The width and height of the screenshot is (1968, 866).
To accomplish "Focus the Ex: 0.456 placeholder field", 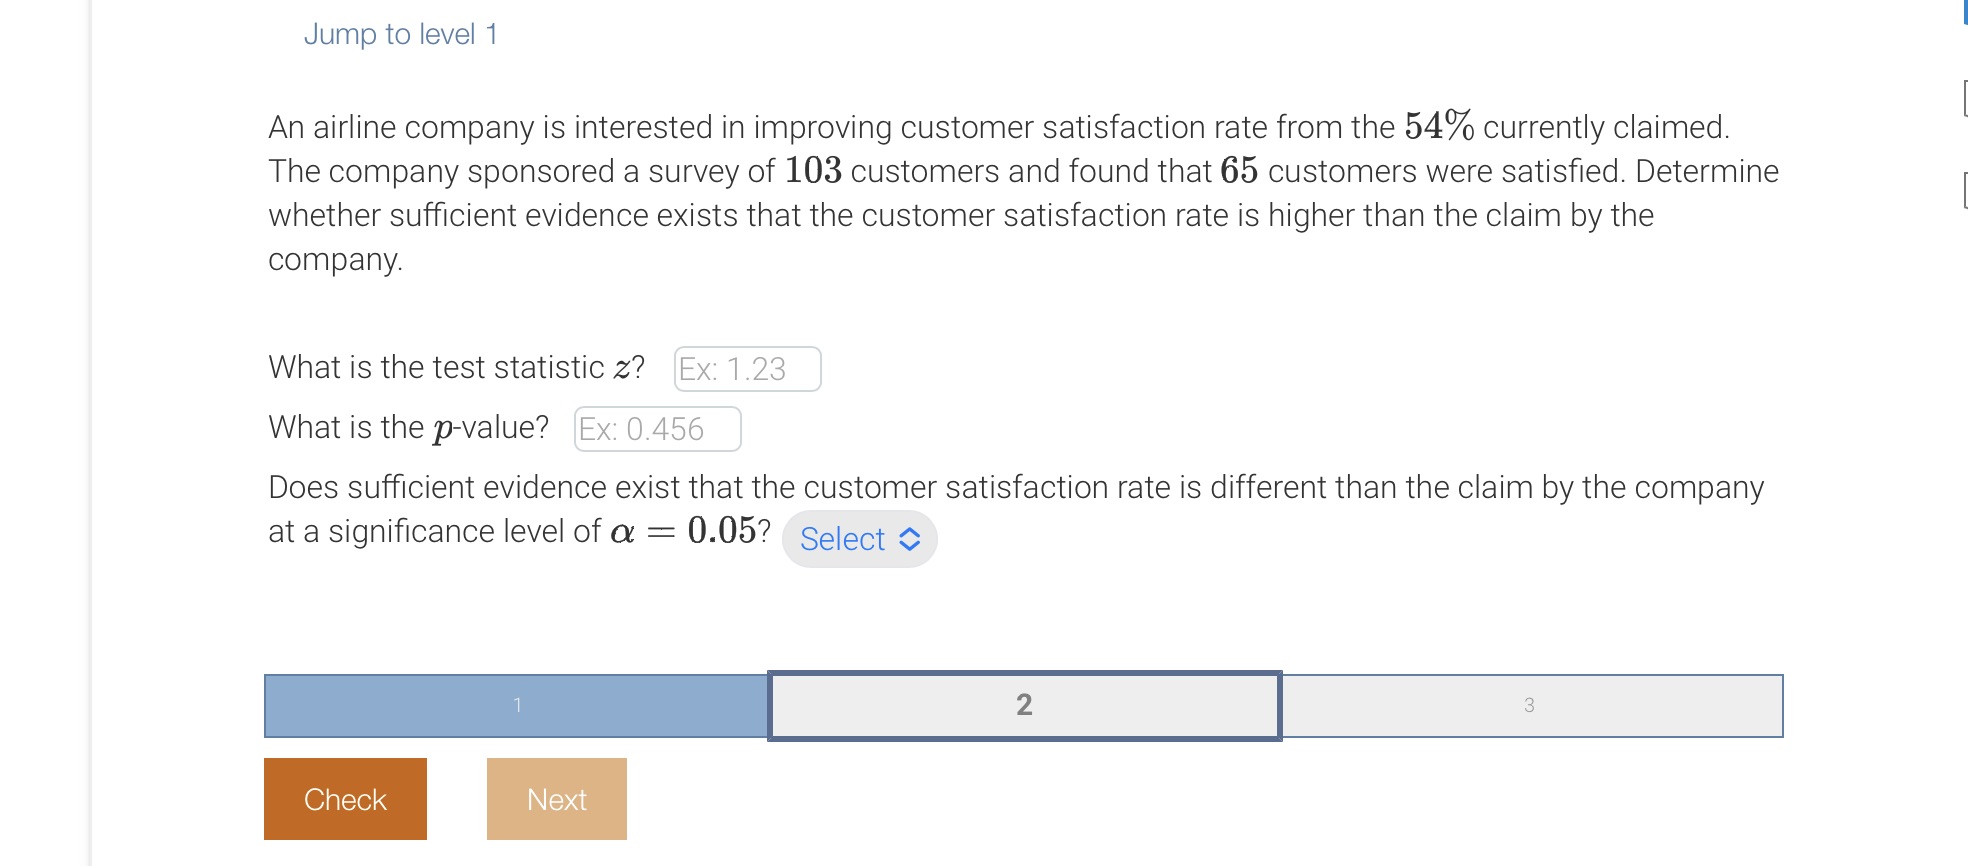I will 656,429.
